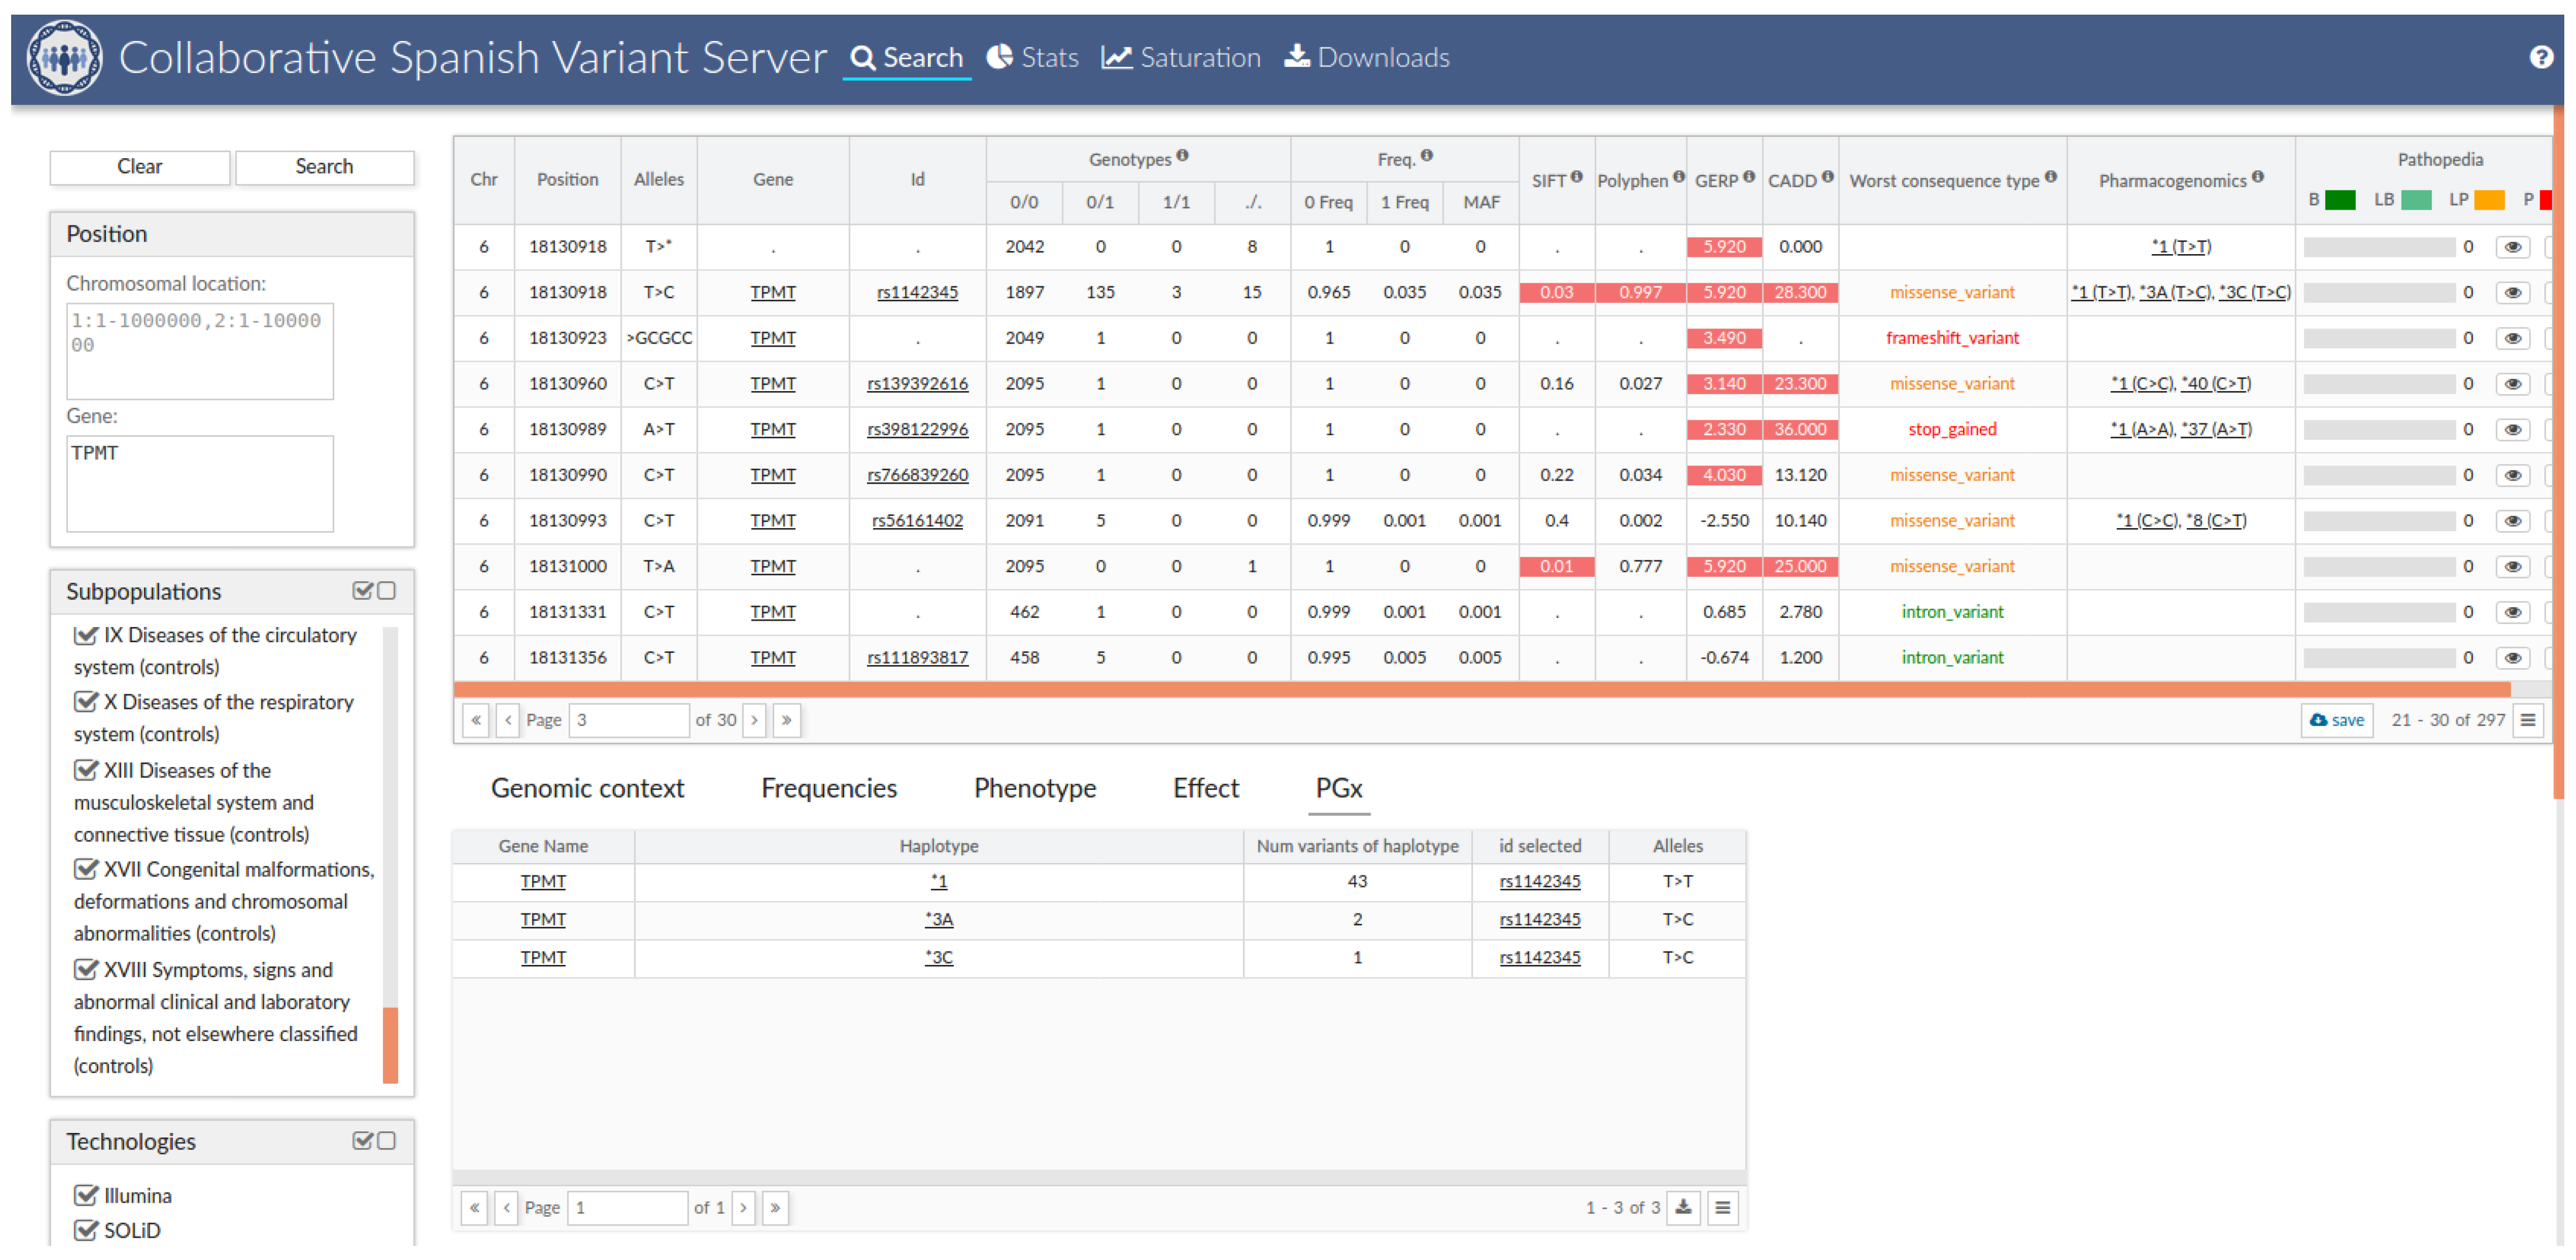2576x1260 pixels.
Task: Uncheck the Illumina technology checkbox
Action: tap(86, 1195)
